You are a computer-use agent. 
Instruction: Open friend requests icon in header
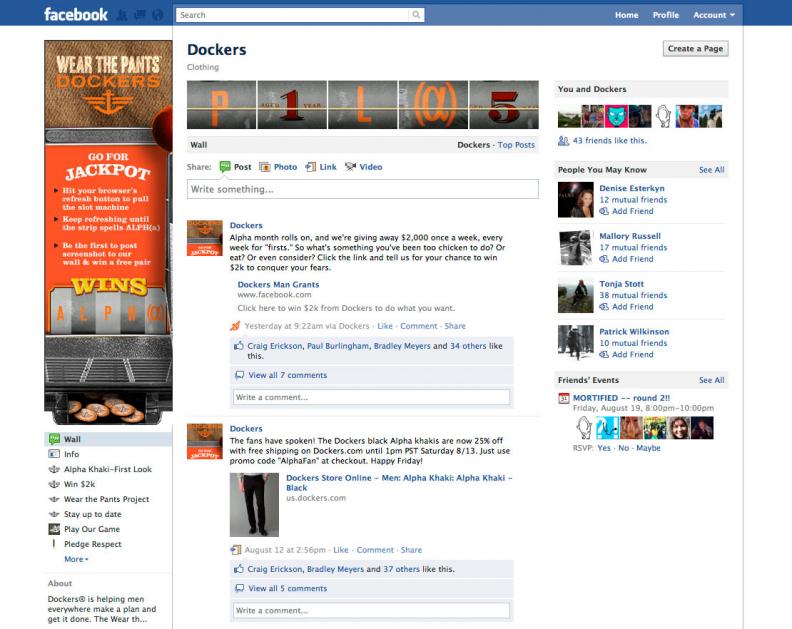tap(122, 15)
